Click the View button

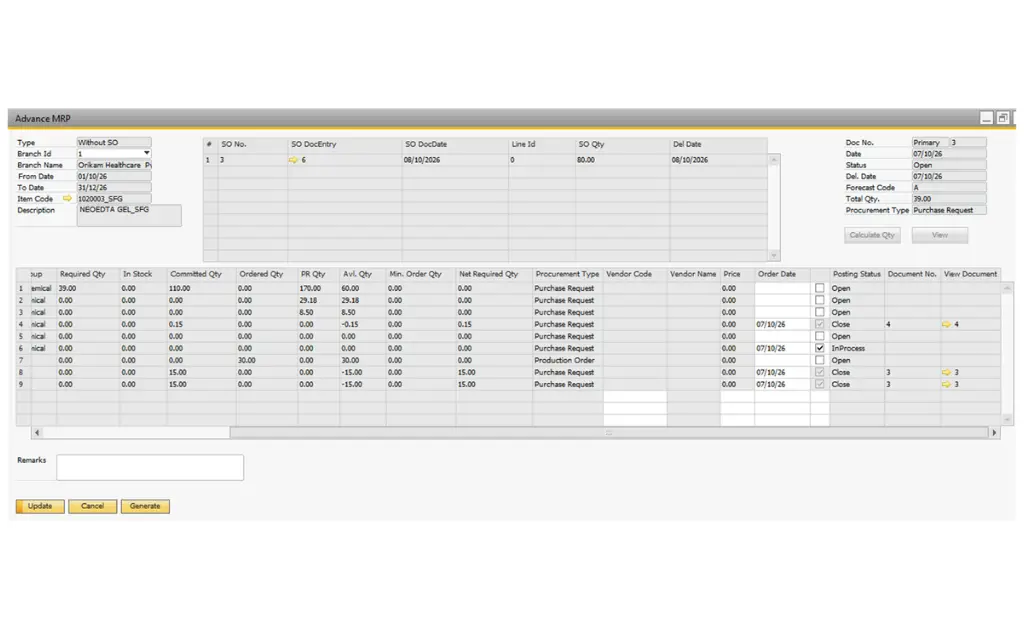pos(940,235)
